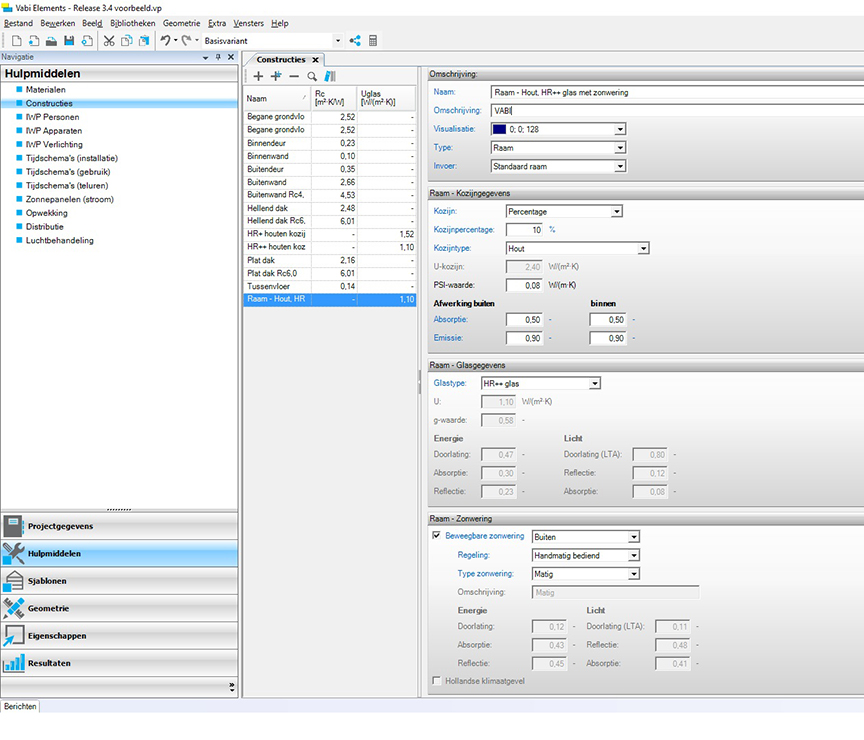Click the scissors cut icon

(109, 41)
